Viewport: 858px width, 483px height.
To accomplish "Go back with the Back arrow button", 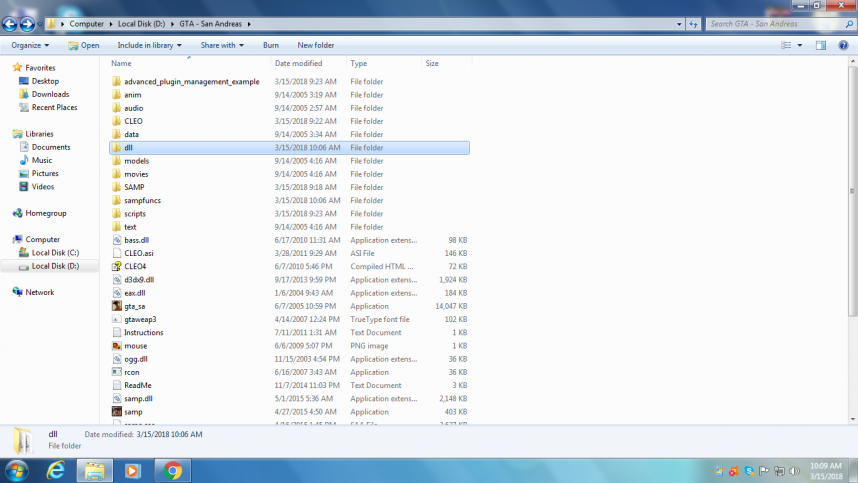I will [x=10, y=24].
